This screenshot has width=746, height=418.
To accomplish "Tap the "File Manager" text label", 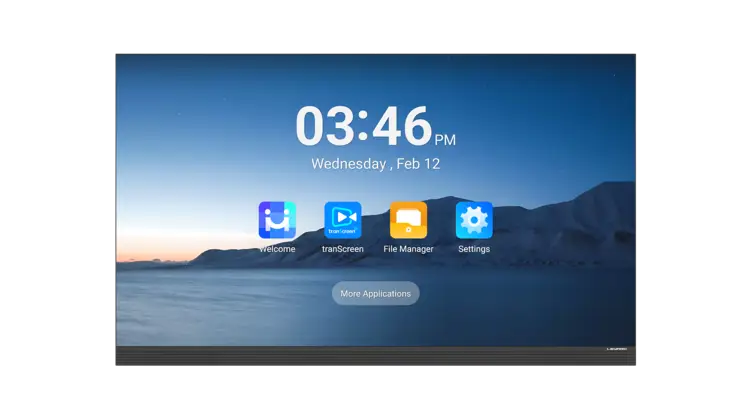I will (x=408, y=249).
